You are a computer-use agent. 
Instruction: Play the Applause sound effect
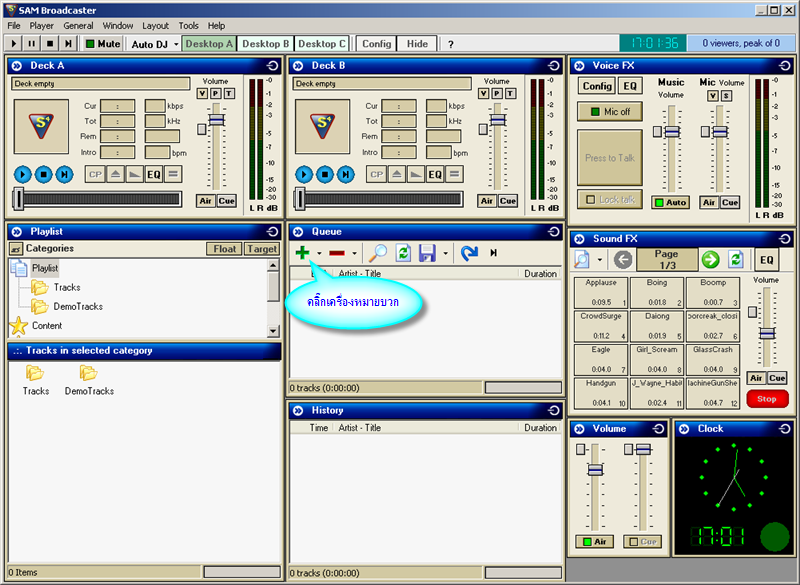[601, 292]
